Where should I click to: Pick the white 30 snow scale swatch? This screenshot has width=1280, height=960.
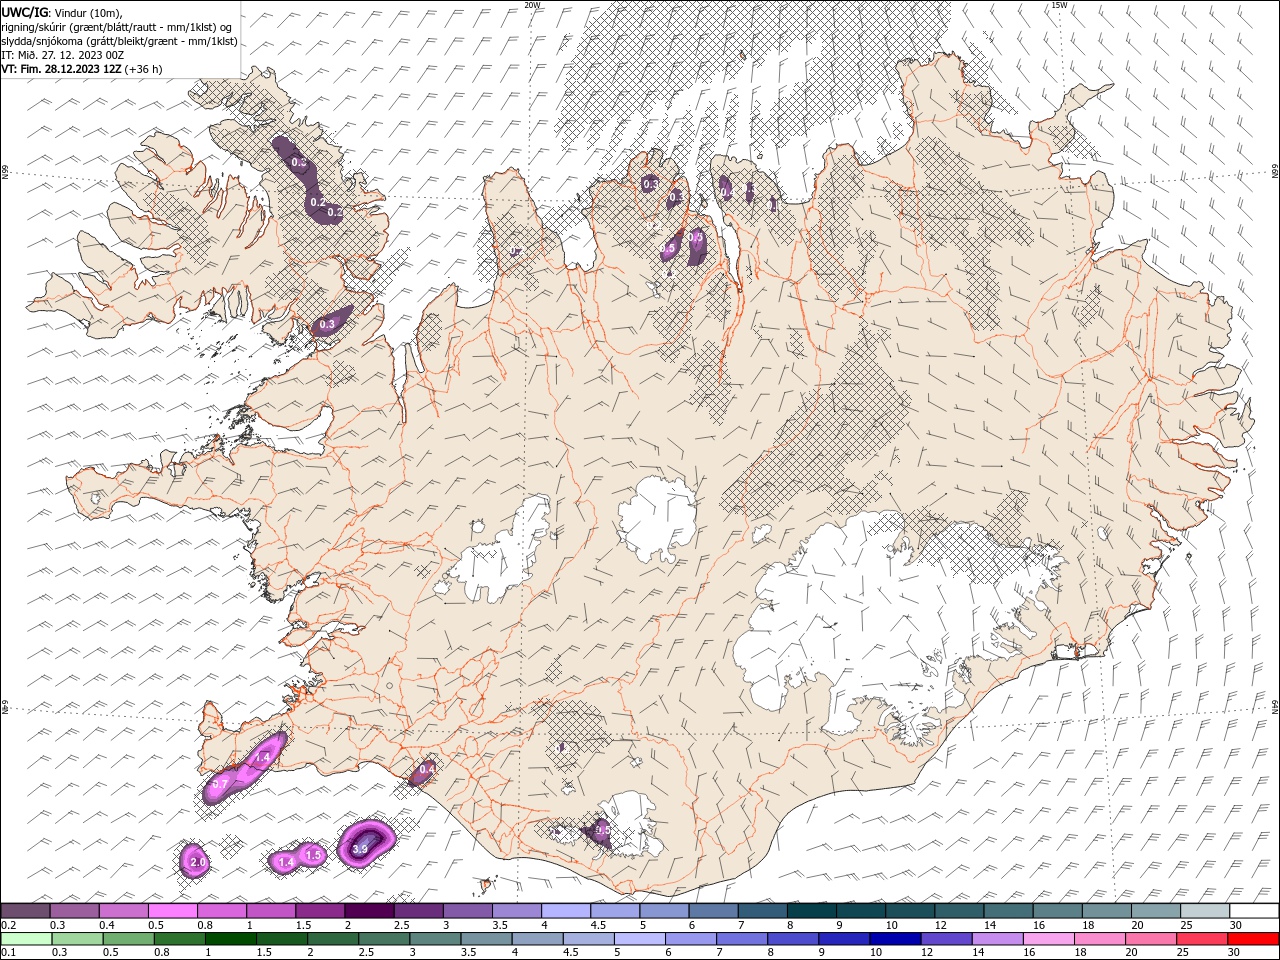click(1254, 911)
